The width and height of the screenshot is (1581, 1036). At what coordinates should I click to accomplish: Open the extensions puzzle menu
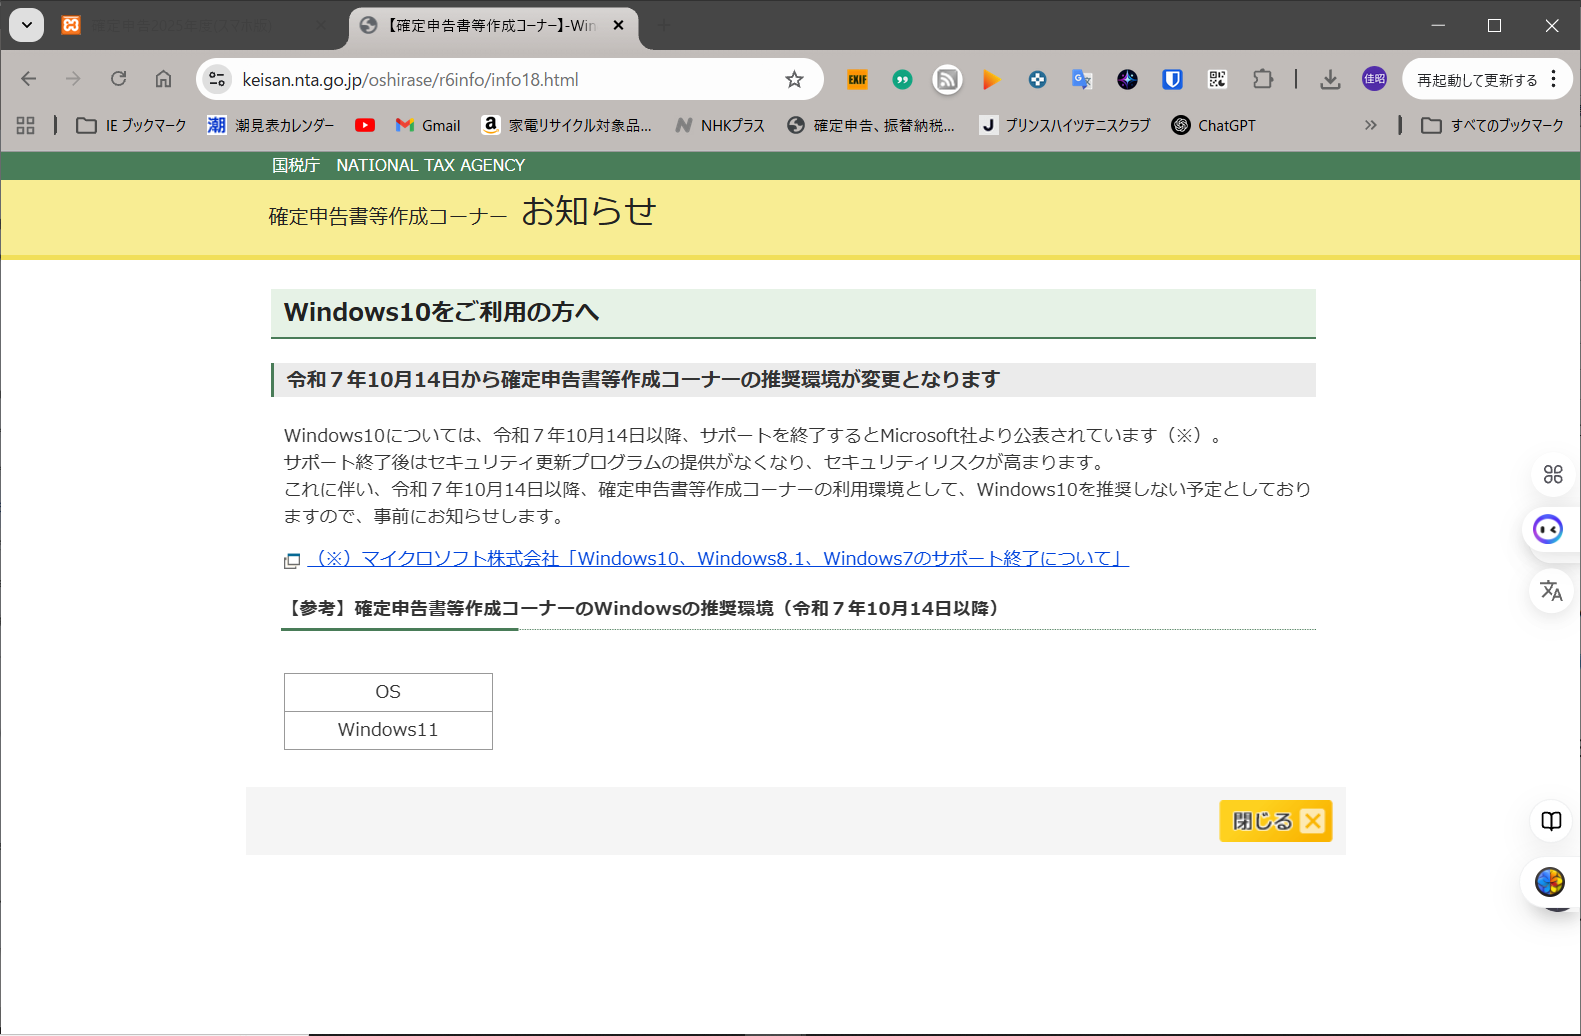point(1263,80)
